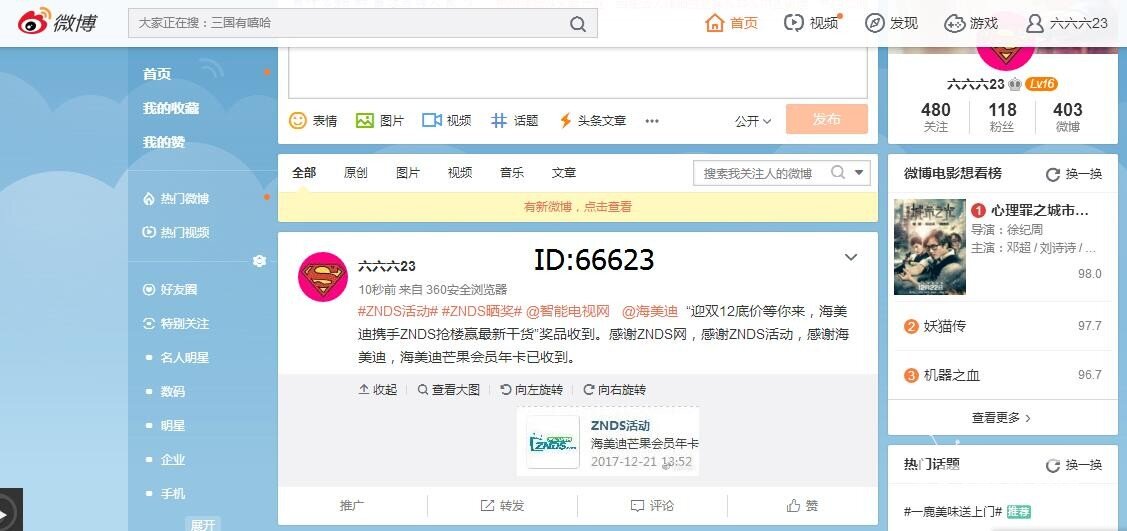
Task: Click 推广 promote under the post
Action: click(352, 506)
